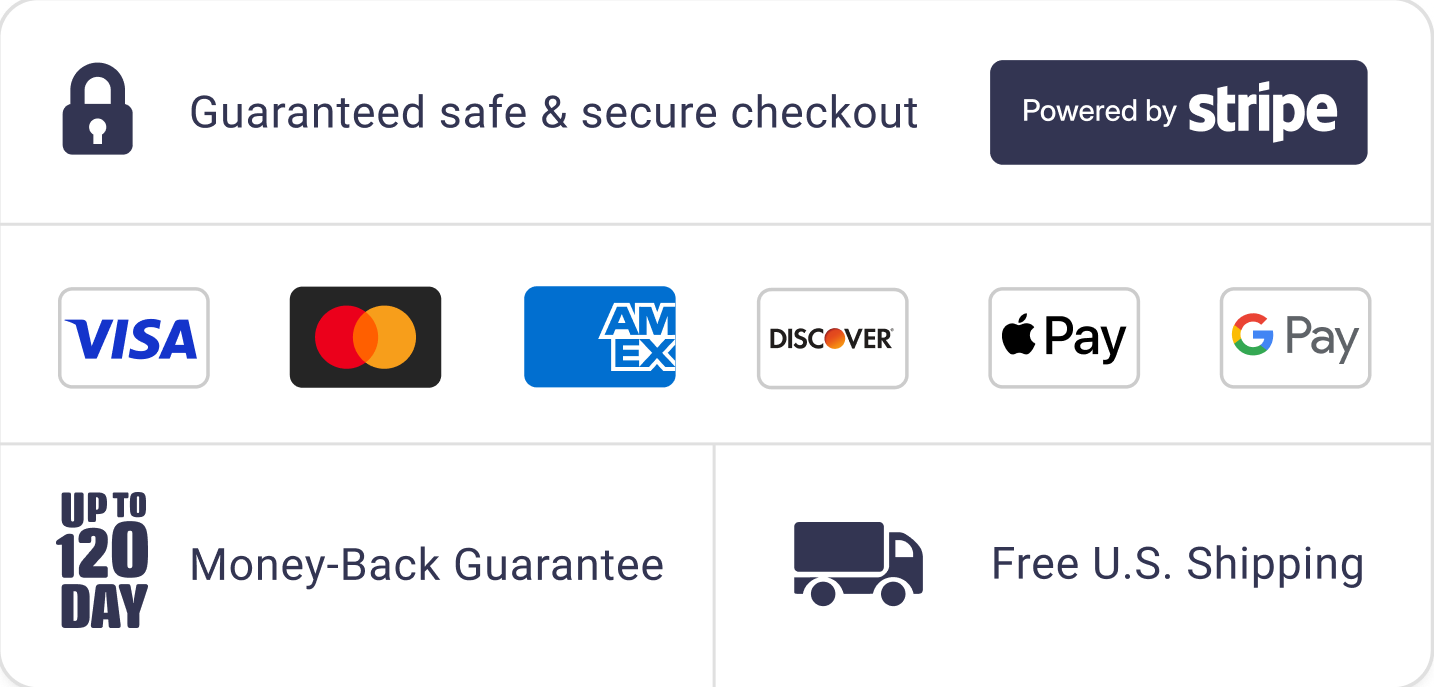Screen dimensions: 1434x687
Task: Click the Guaranteed safe & secure checkout text
Action: [x=553, y=112]
